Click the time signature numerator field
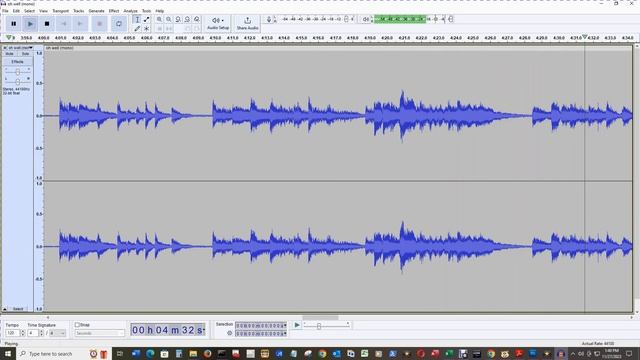The width and height of the screenshot is (640, 360). 33,333
